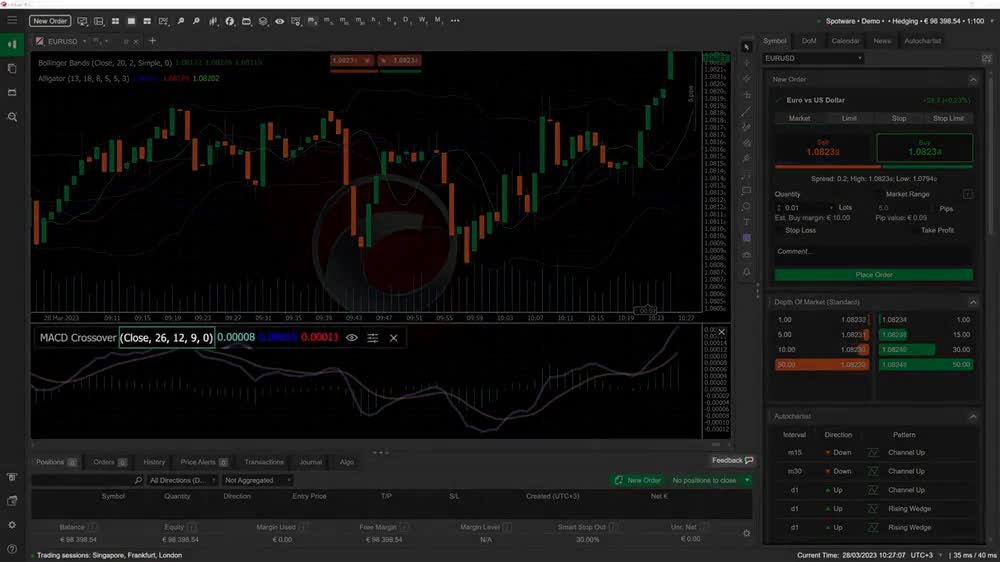Image resolution: width=1000 pixels, height=562 pixels.
Task: Open the close positions dropdown arrow
Action: (747, 480)
